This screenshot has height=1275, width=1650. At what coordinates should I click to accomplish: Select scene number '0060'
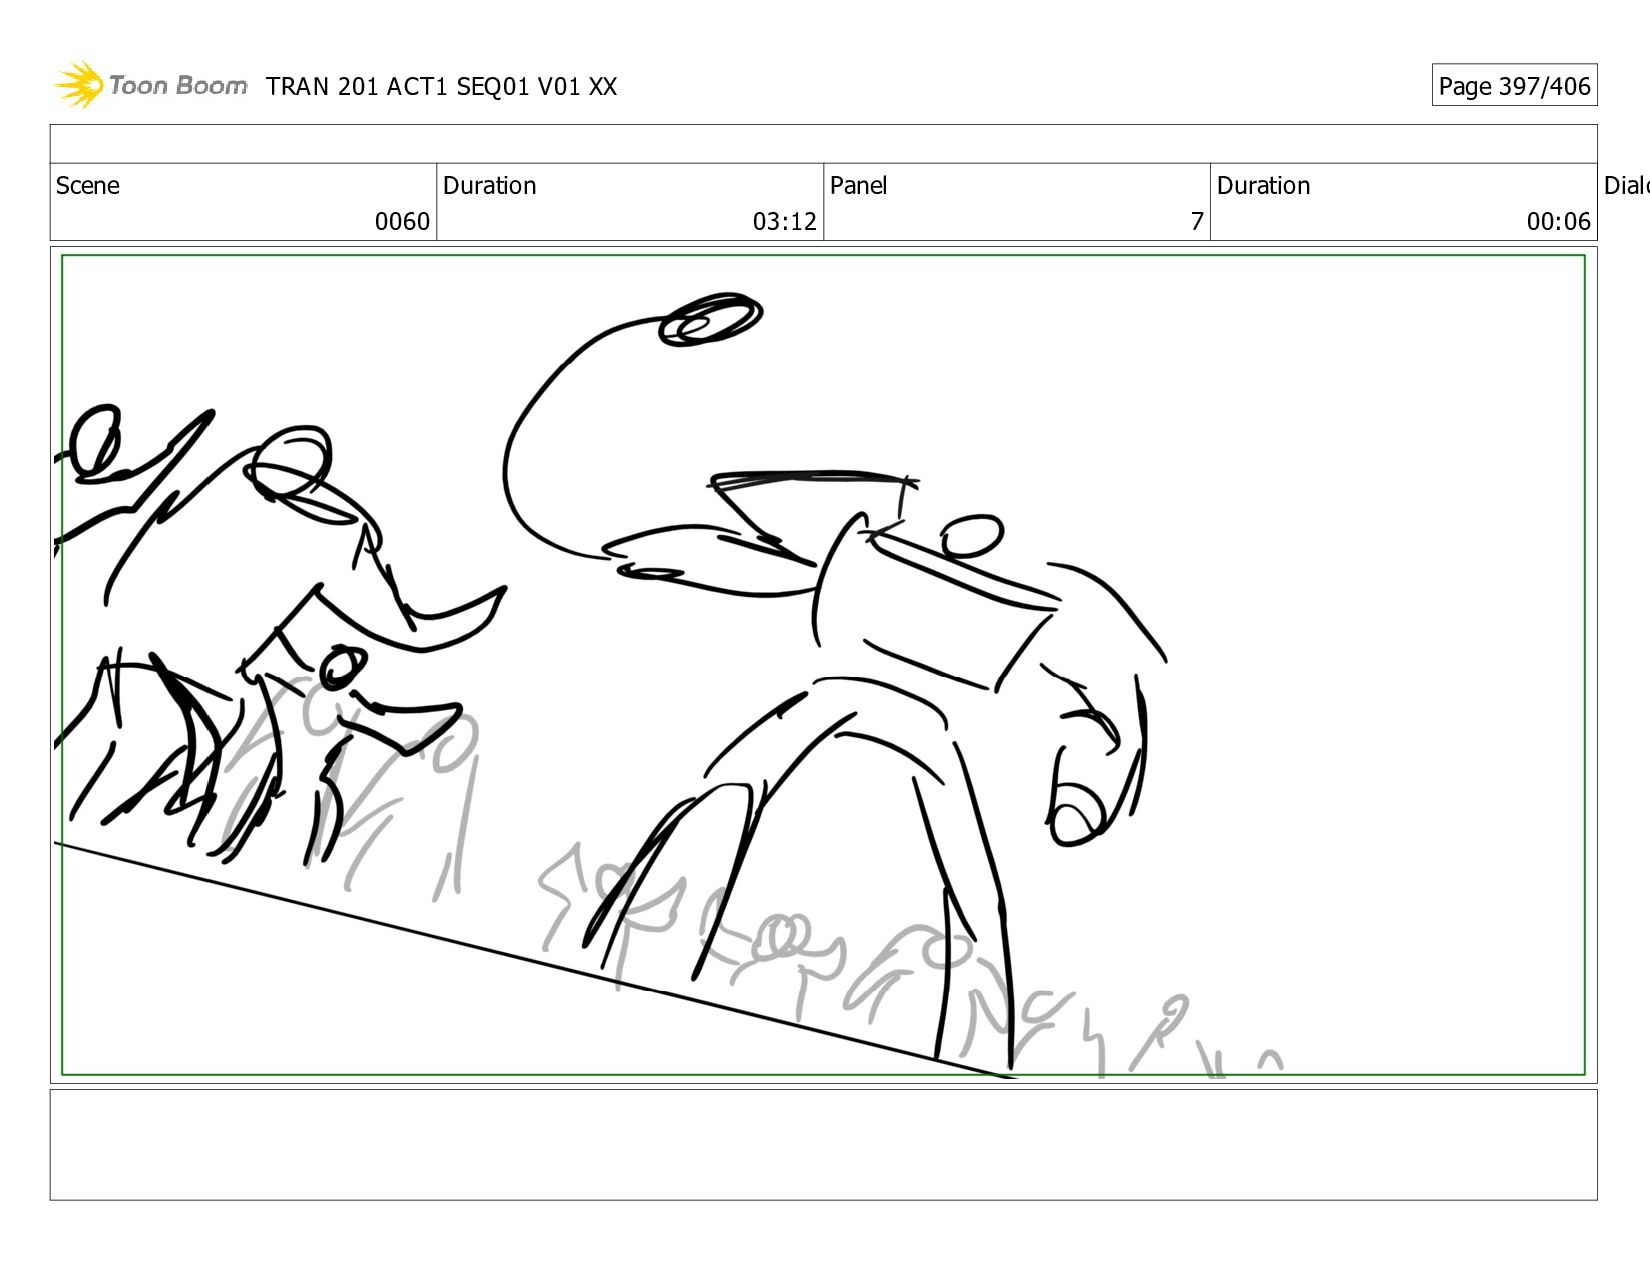click(402, 222)
